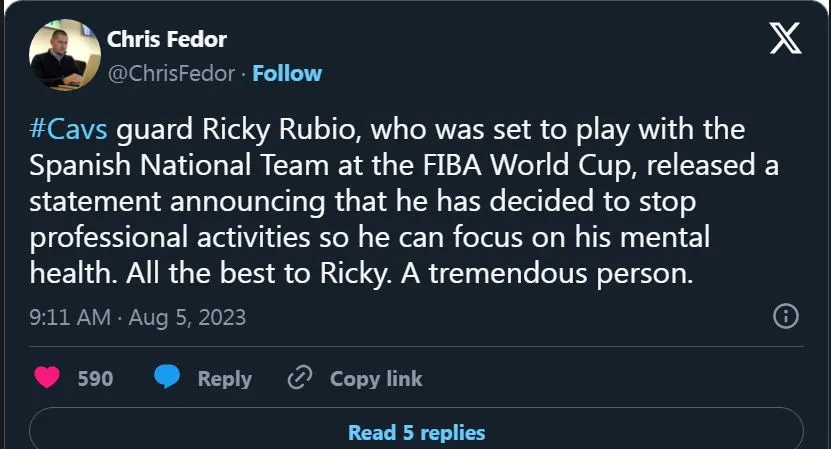Open the tweet info circle icon
Viewport: 831px width, 449px height.
tap(786, 316)
